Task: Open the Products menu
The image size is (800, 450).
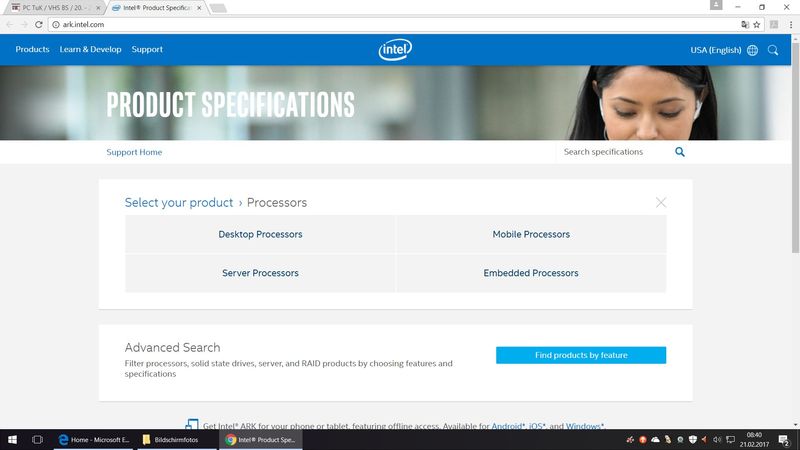Action: pos(32,49)
